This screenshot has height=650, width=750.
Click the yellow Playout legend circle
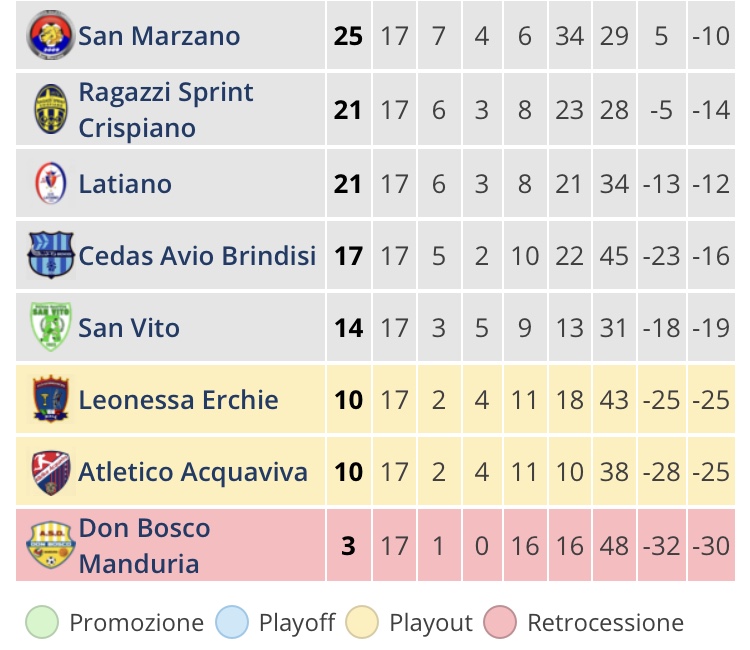tap(362, 622)
